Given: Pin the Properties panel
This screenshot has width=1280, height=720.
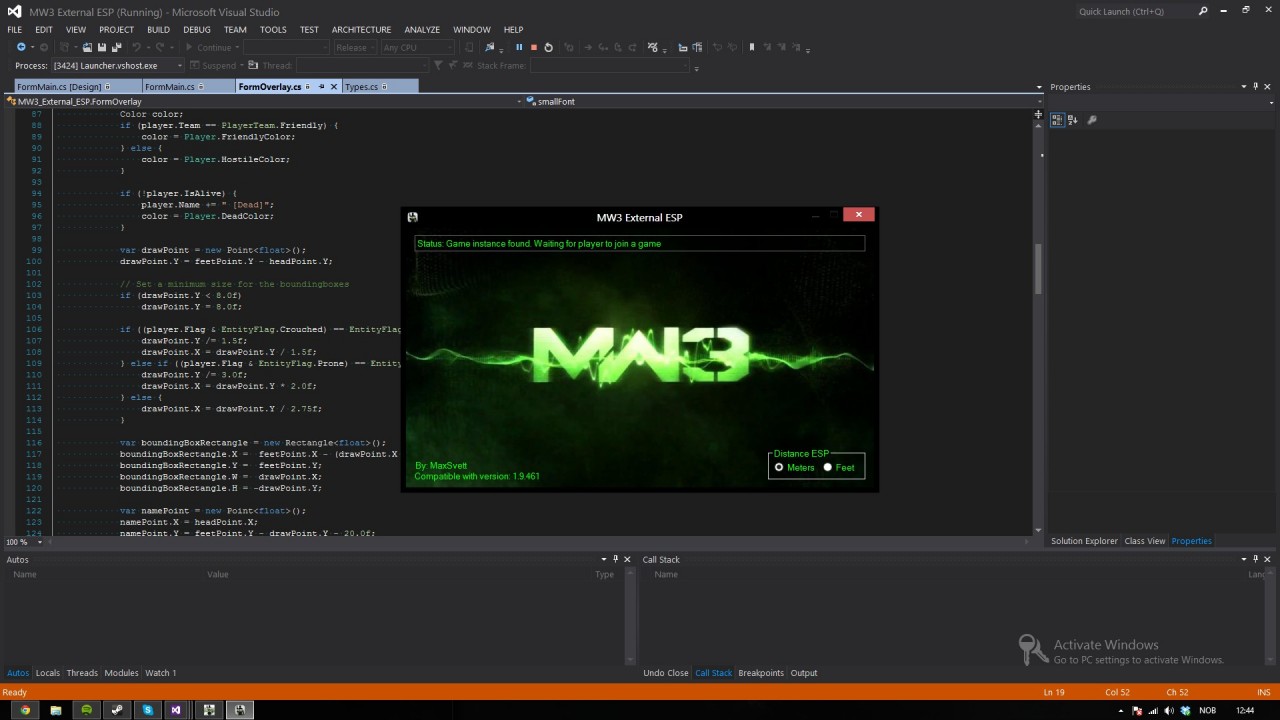Looking at the screenshot, I should 1256,87.
